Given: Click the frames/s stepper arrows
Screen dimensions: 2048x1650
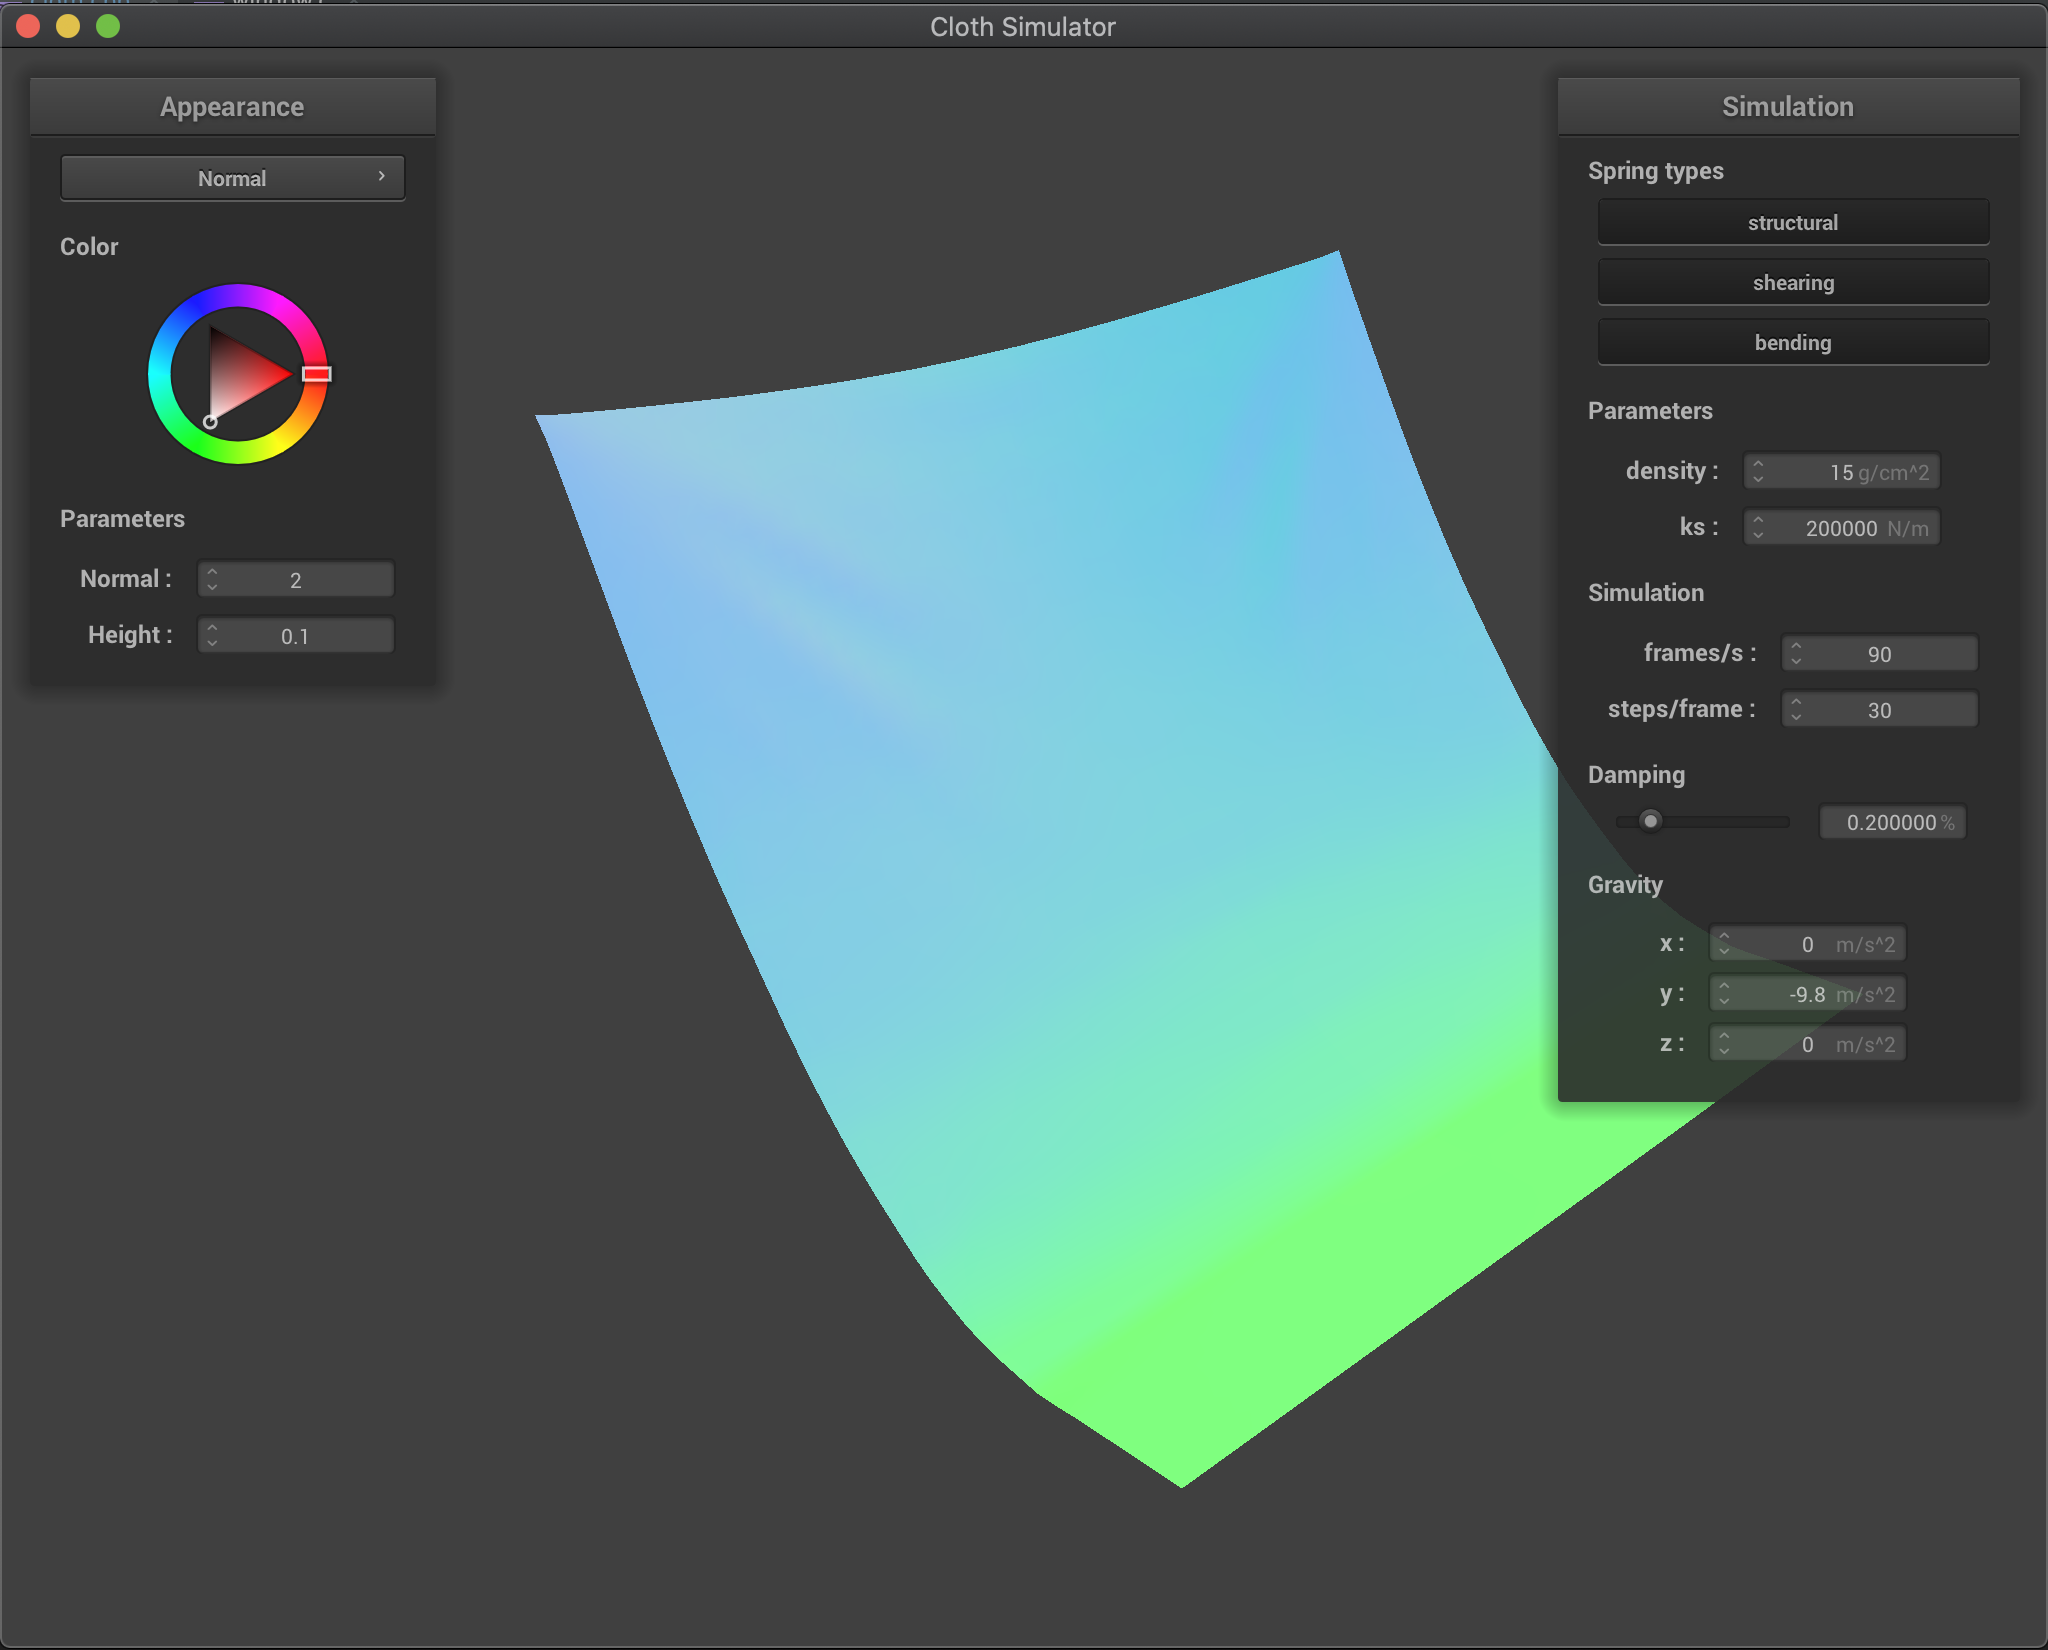Looking at the screenshot, I should pos(1796,653).
